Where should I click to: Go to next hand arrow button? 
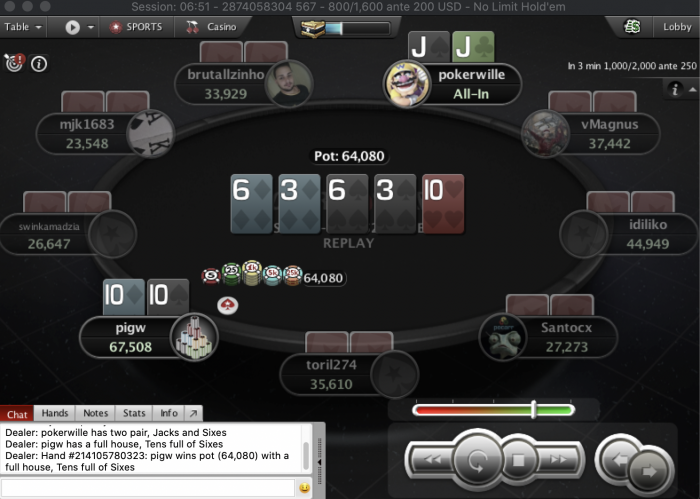[x=650, y=471]
